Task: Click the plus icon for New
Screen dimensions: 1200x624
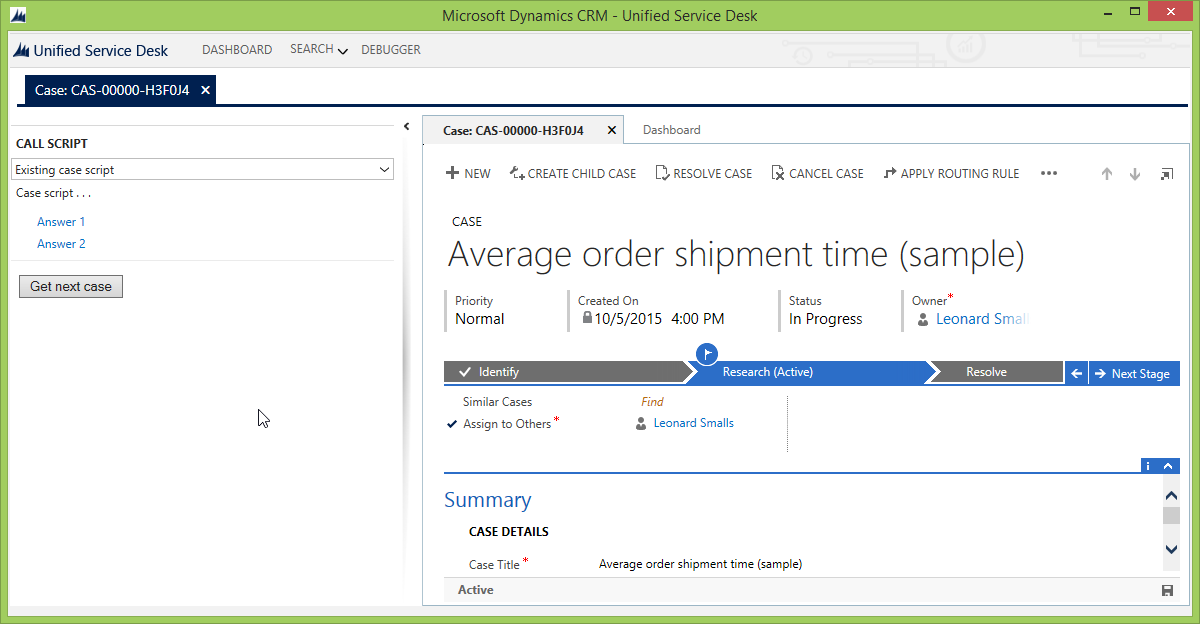Action: 452,173
